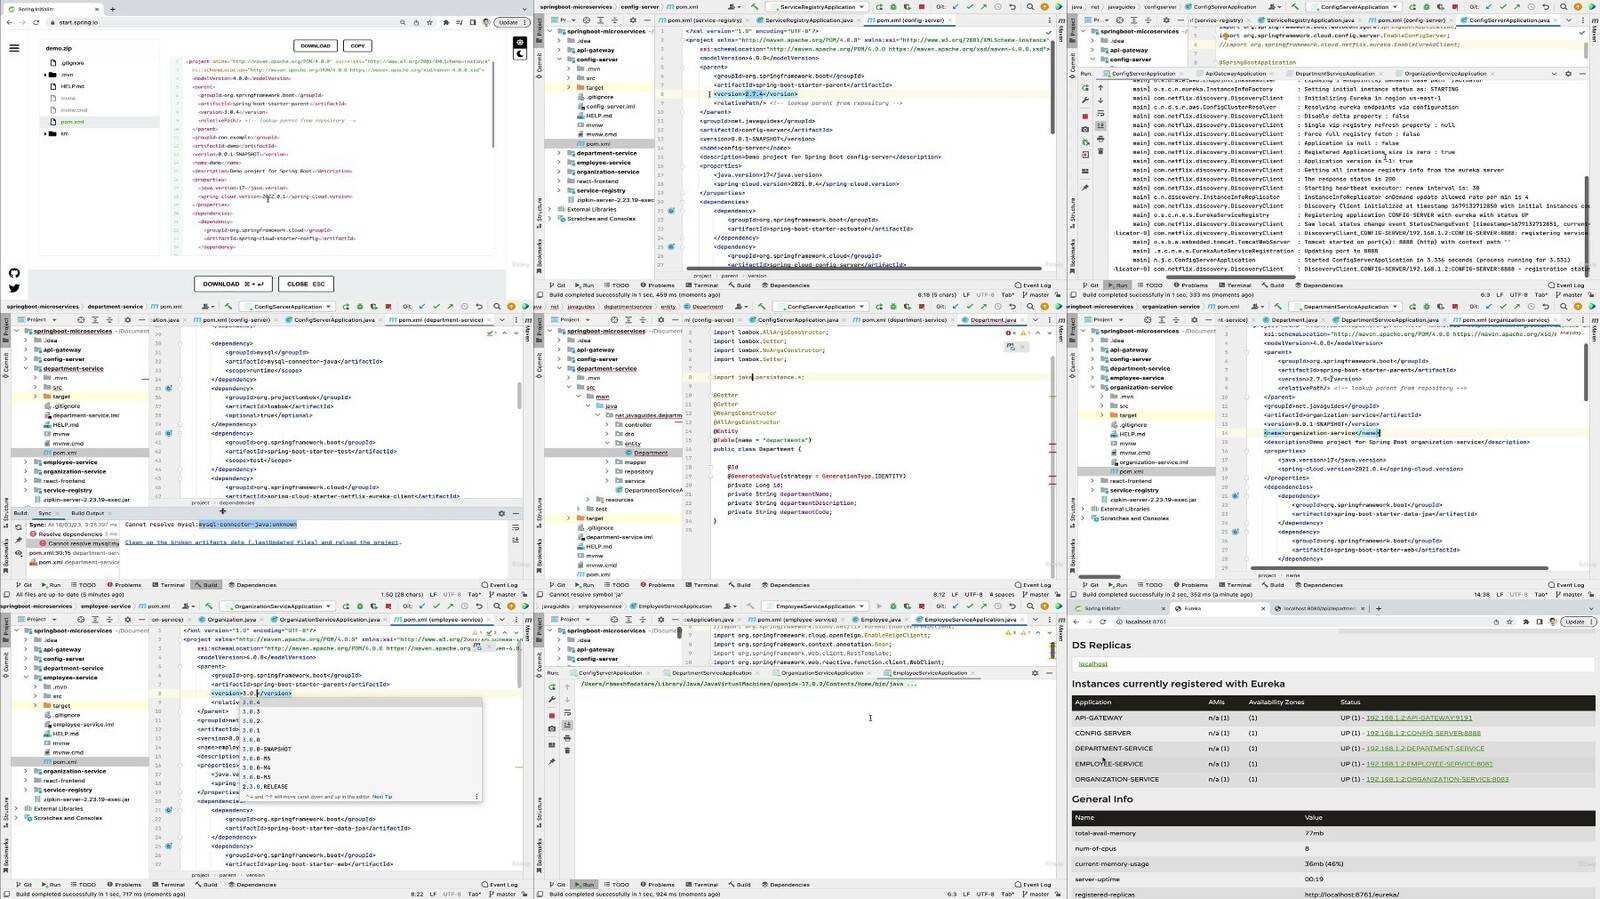Click the CLOSE ESC button on Spring Initializr
Image resolution: width=1600 pixels, height=899 pixels.
[x=305, y=284]
